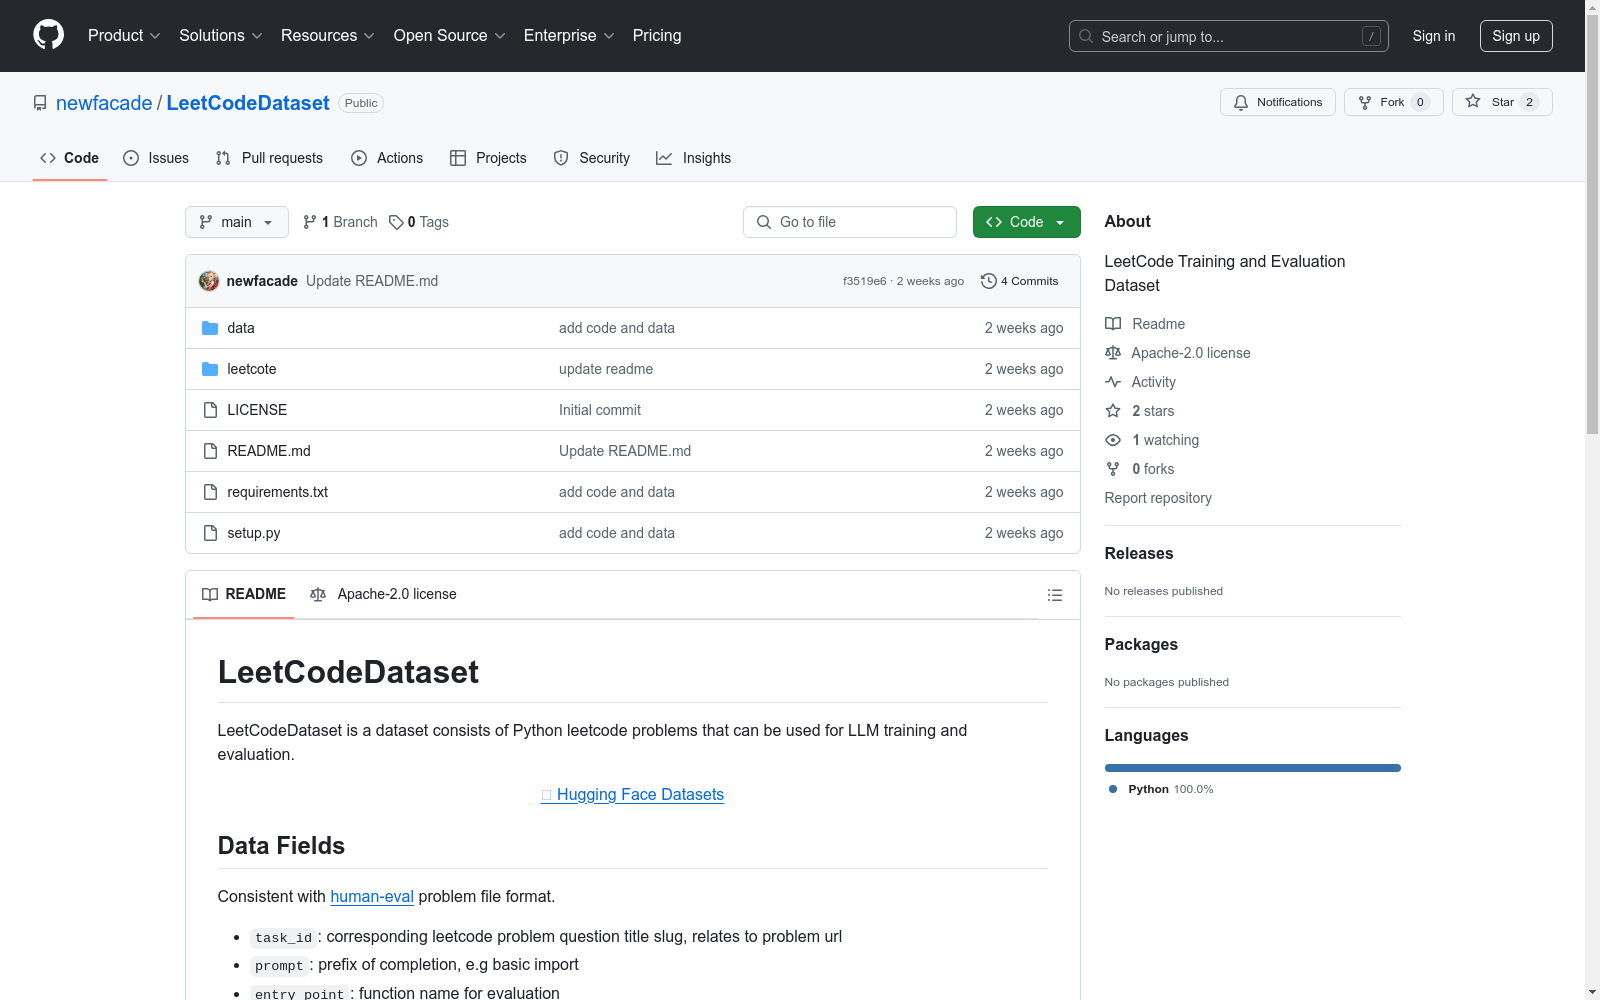Open the LeetCodeDataset repository link

(x=248, y=103)
